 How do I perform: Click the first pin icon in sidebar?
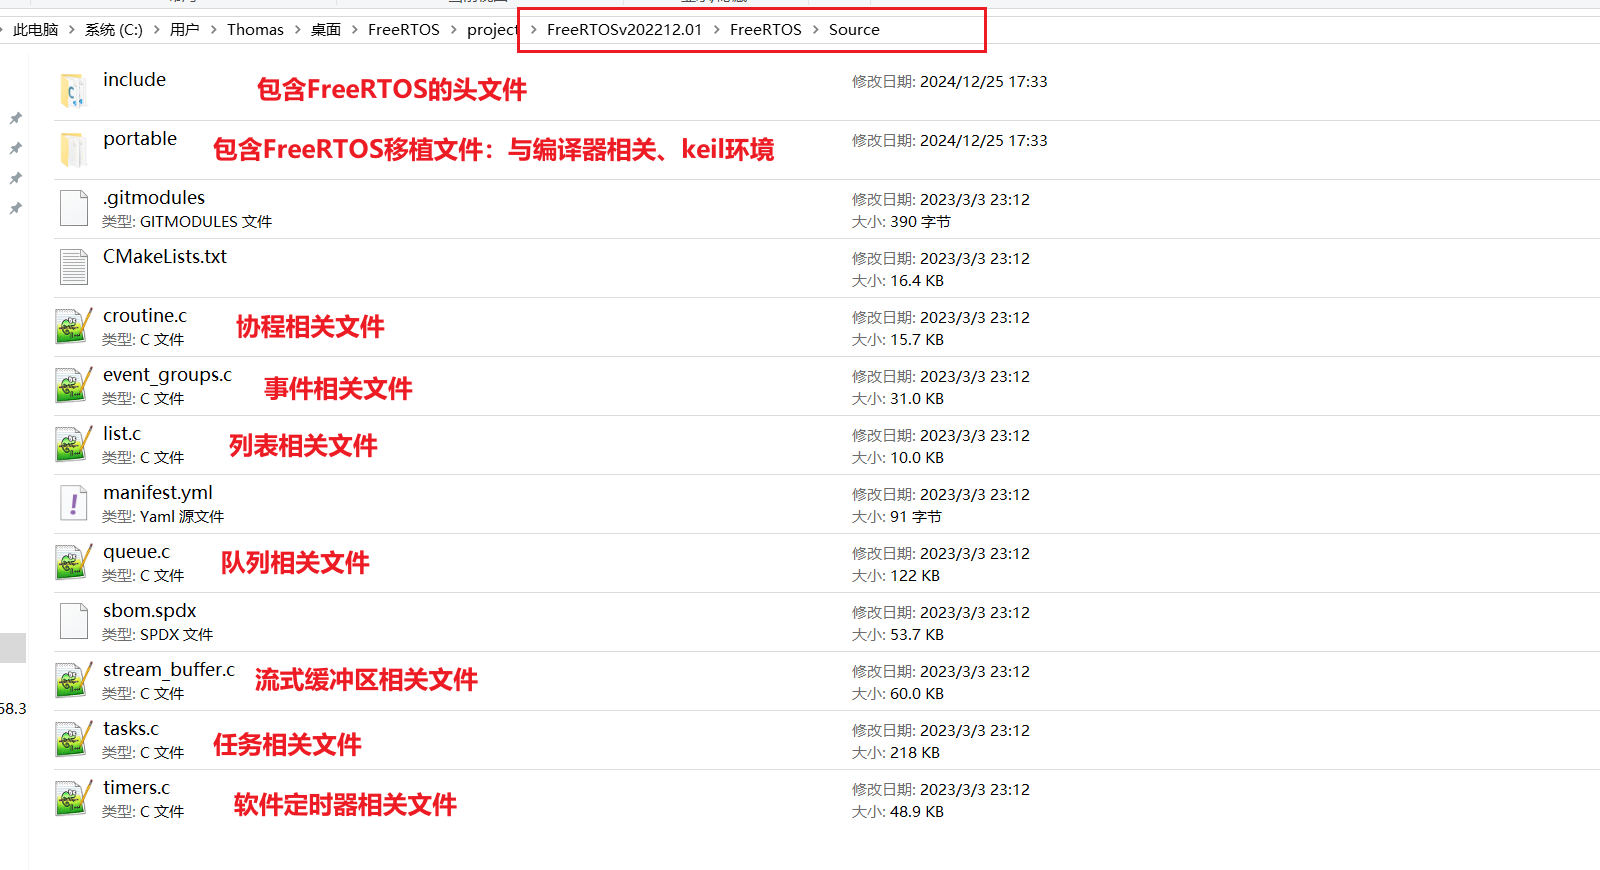click(x=15, y=118)
